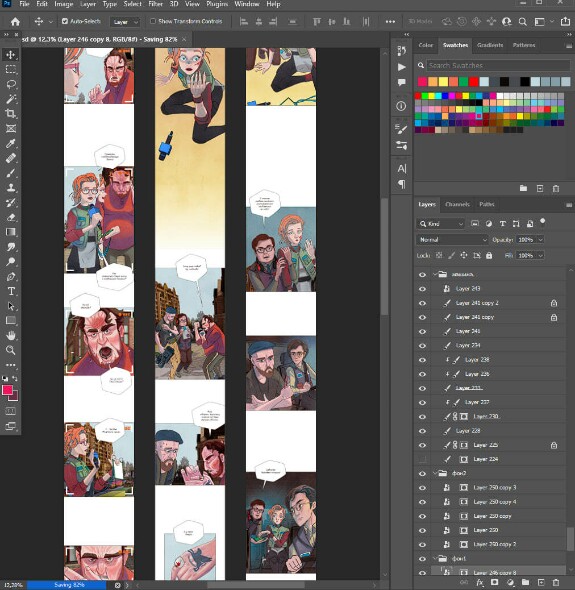Select the Crop tool
The image size is (575, 590).
click(11, 114)
